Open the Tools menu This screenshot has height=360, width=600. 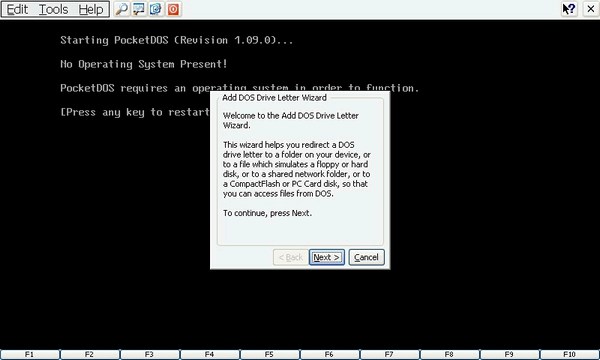(54, 9)
